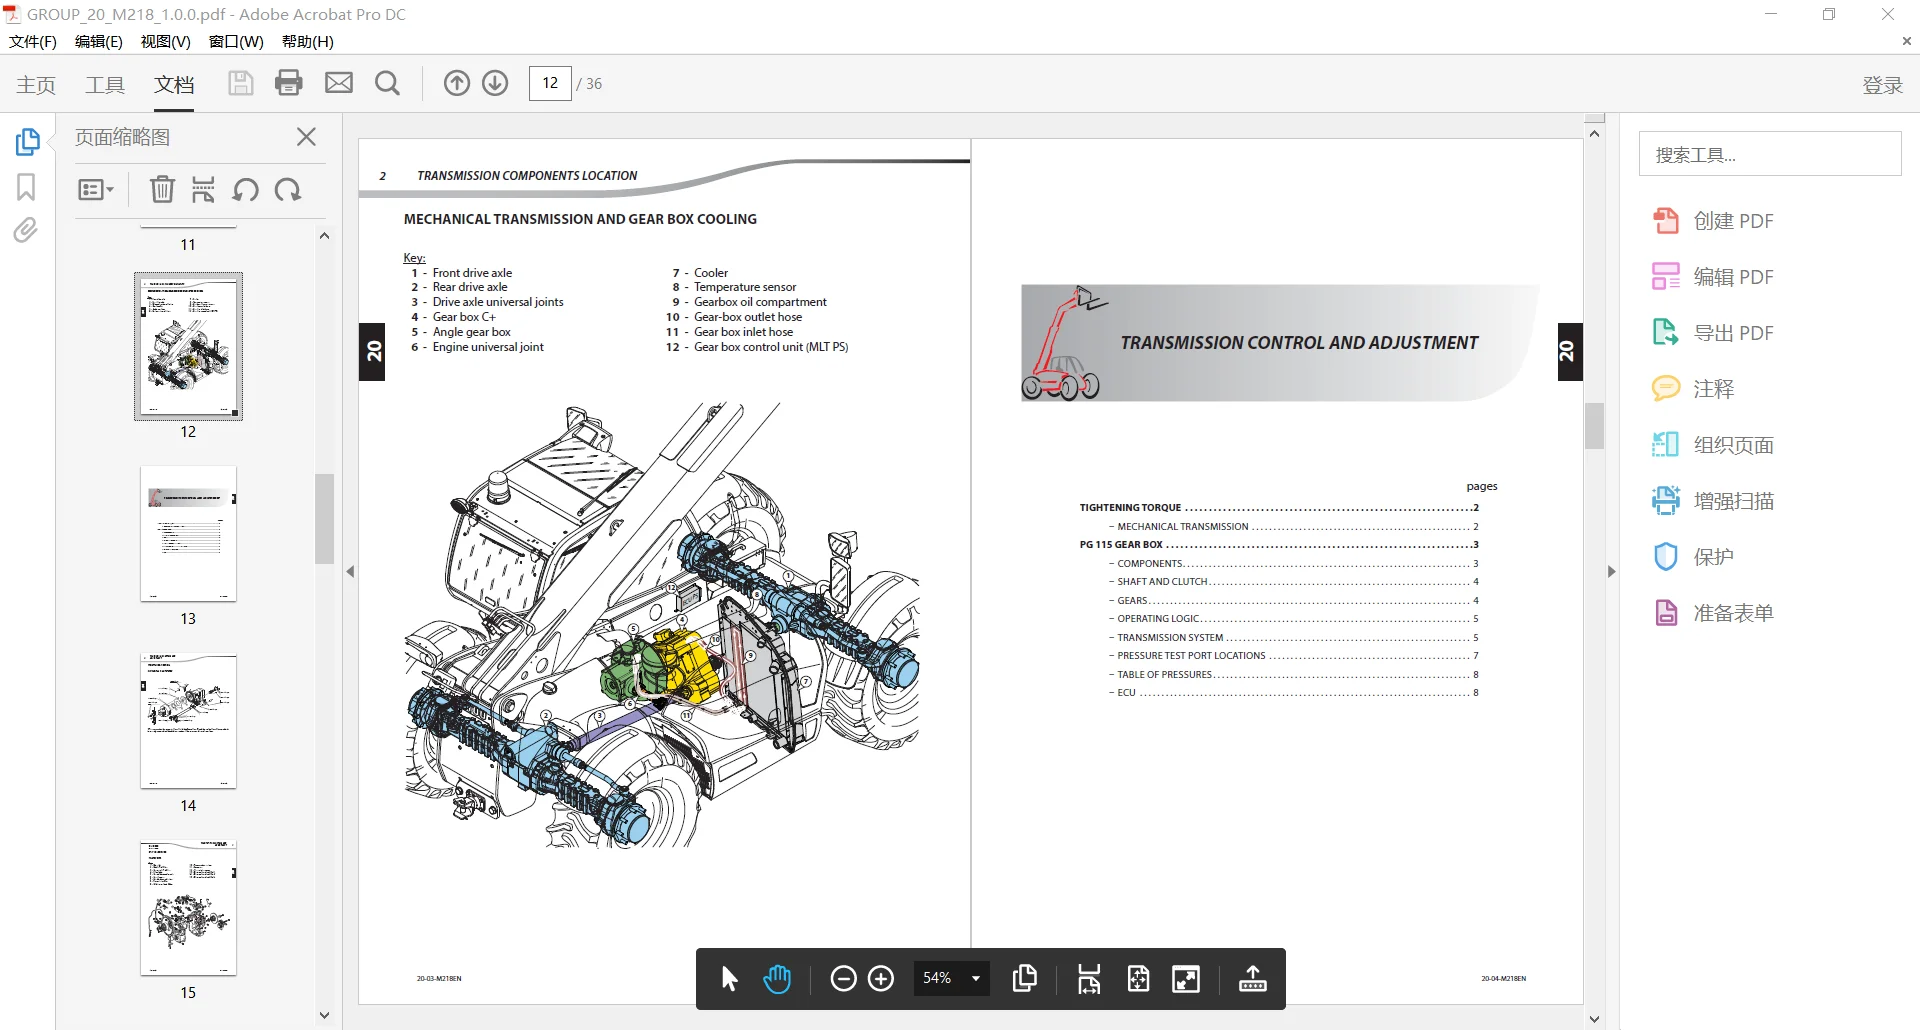The width and height of the screenshot is (1920, 1030).
Task: Open the 文件(F) menu
Action: pos(33,41)
